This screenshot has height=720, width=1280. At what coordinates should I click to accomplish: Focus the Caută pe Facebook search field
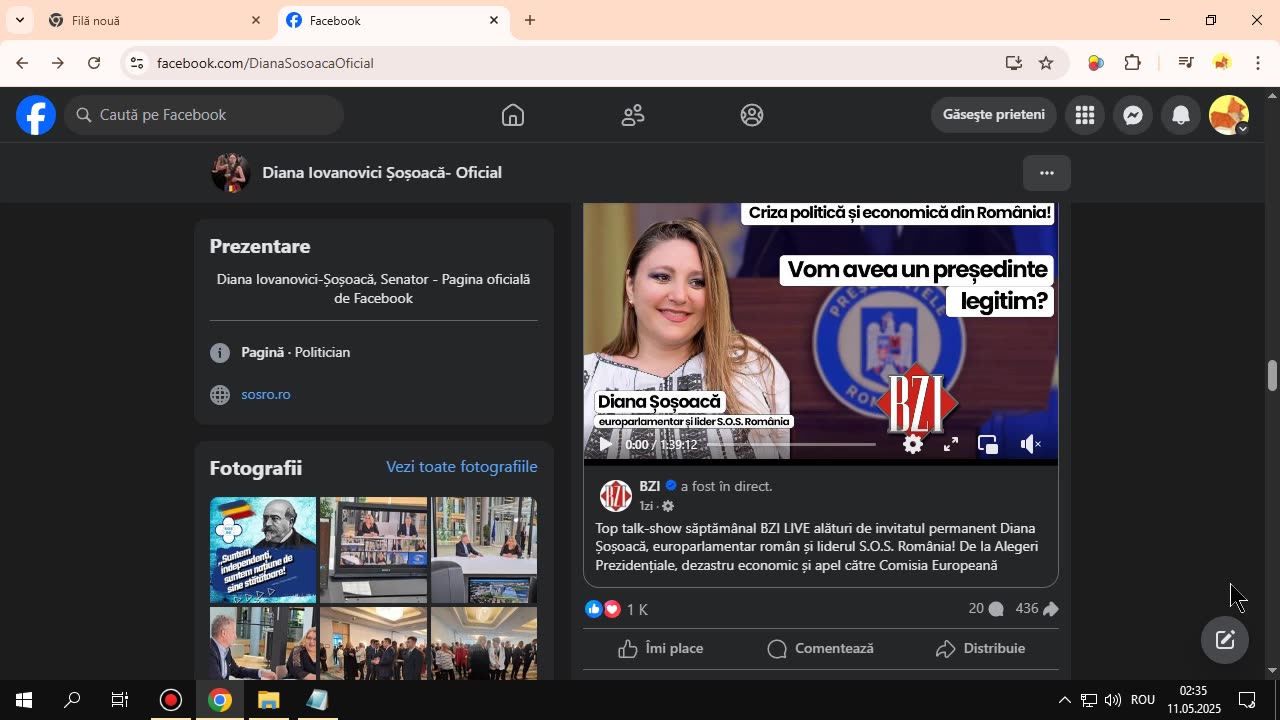205,115
